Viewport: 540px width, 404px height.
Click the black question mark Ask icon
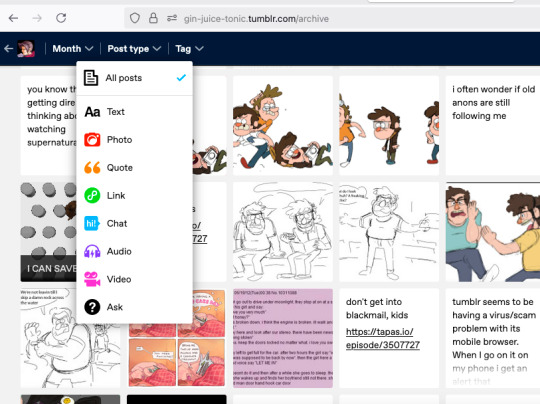[92, 307]
